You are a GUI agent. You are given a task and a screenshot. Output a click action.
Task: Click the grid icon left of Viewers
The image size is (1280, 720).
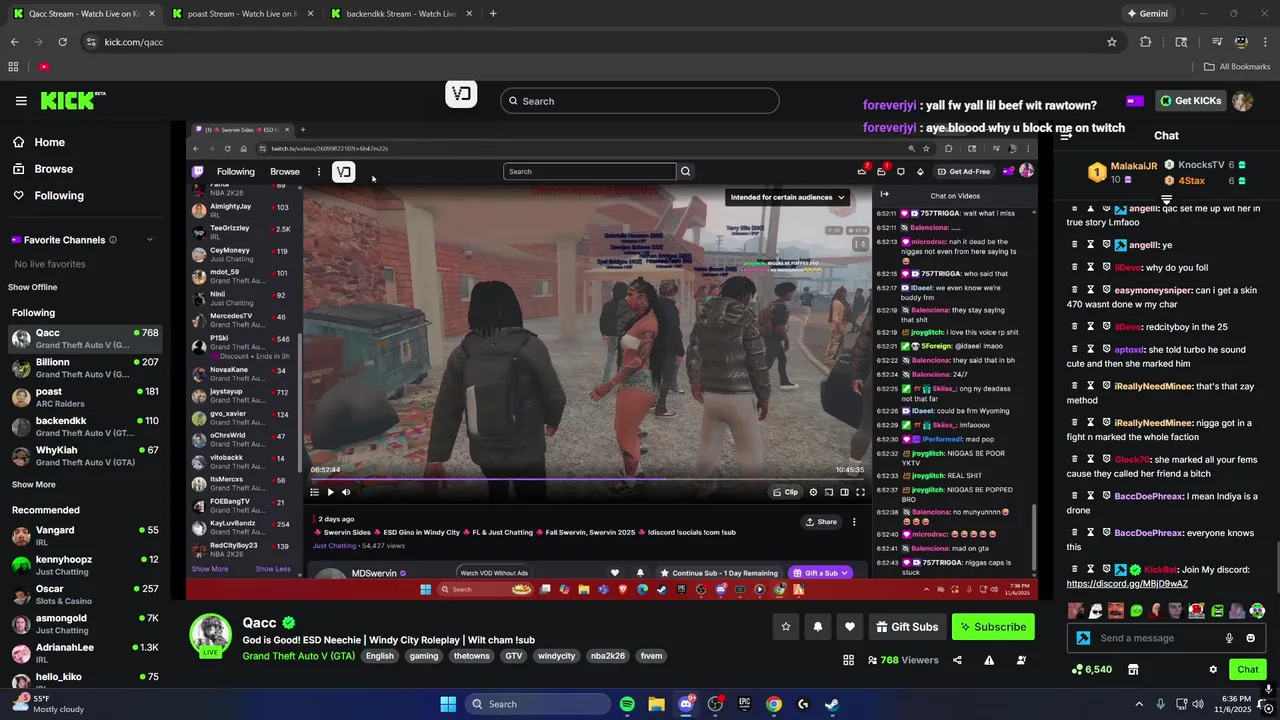point(848,660)
